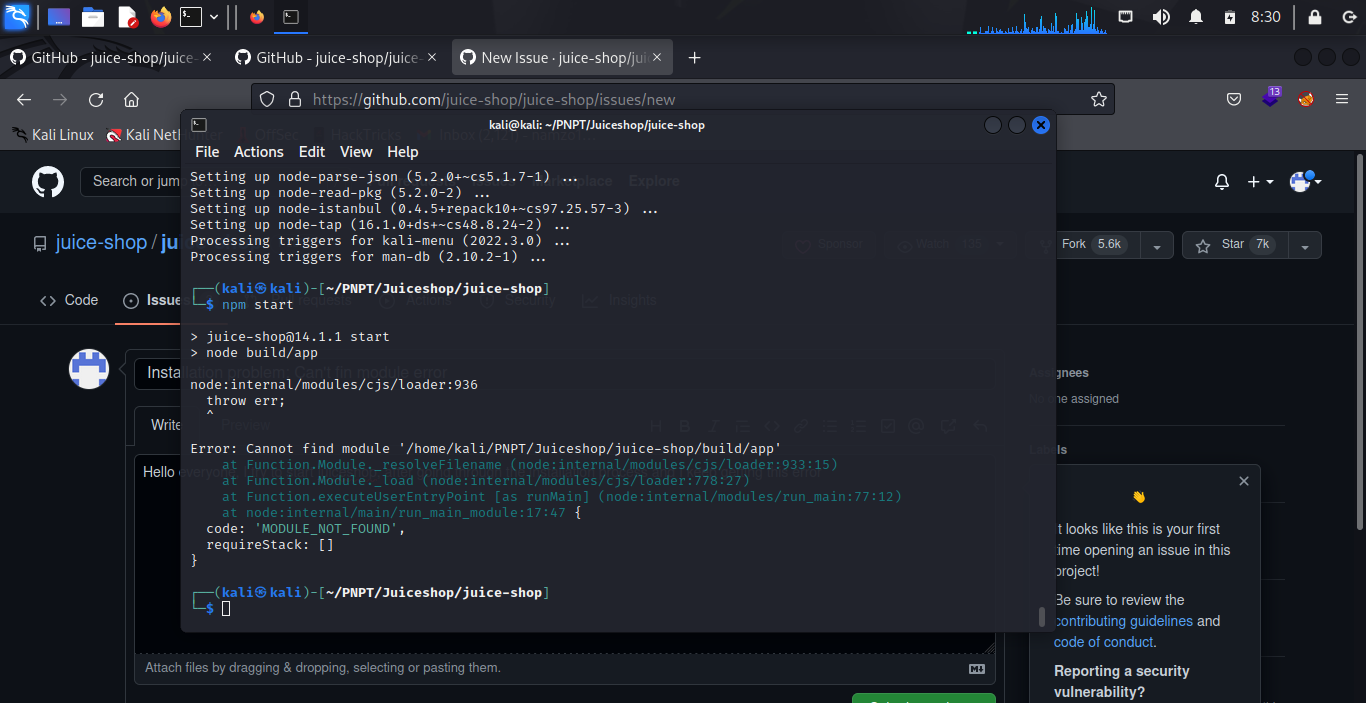Bookmark this page with star icon
Viewport: 1366px width, 703px height.
point(1098,99)
